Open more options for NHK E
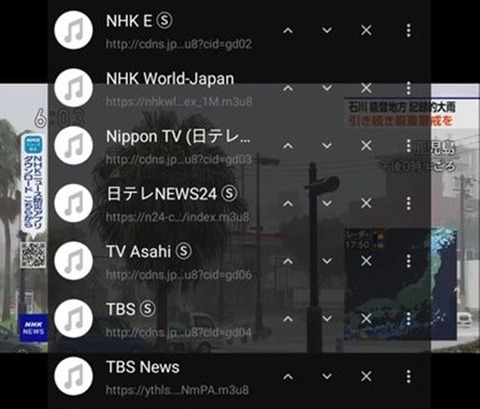 coord(408,31)
